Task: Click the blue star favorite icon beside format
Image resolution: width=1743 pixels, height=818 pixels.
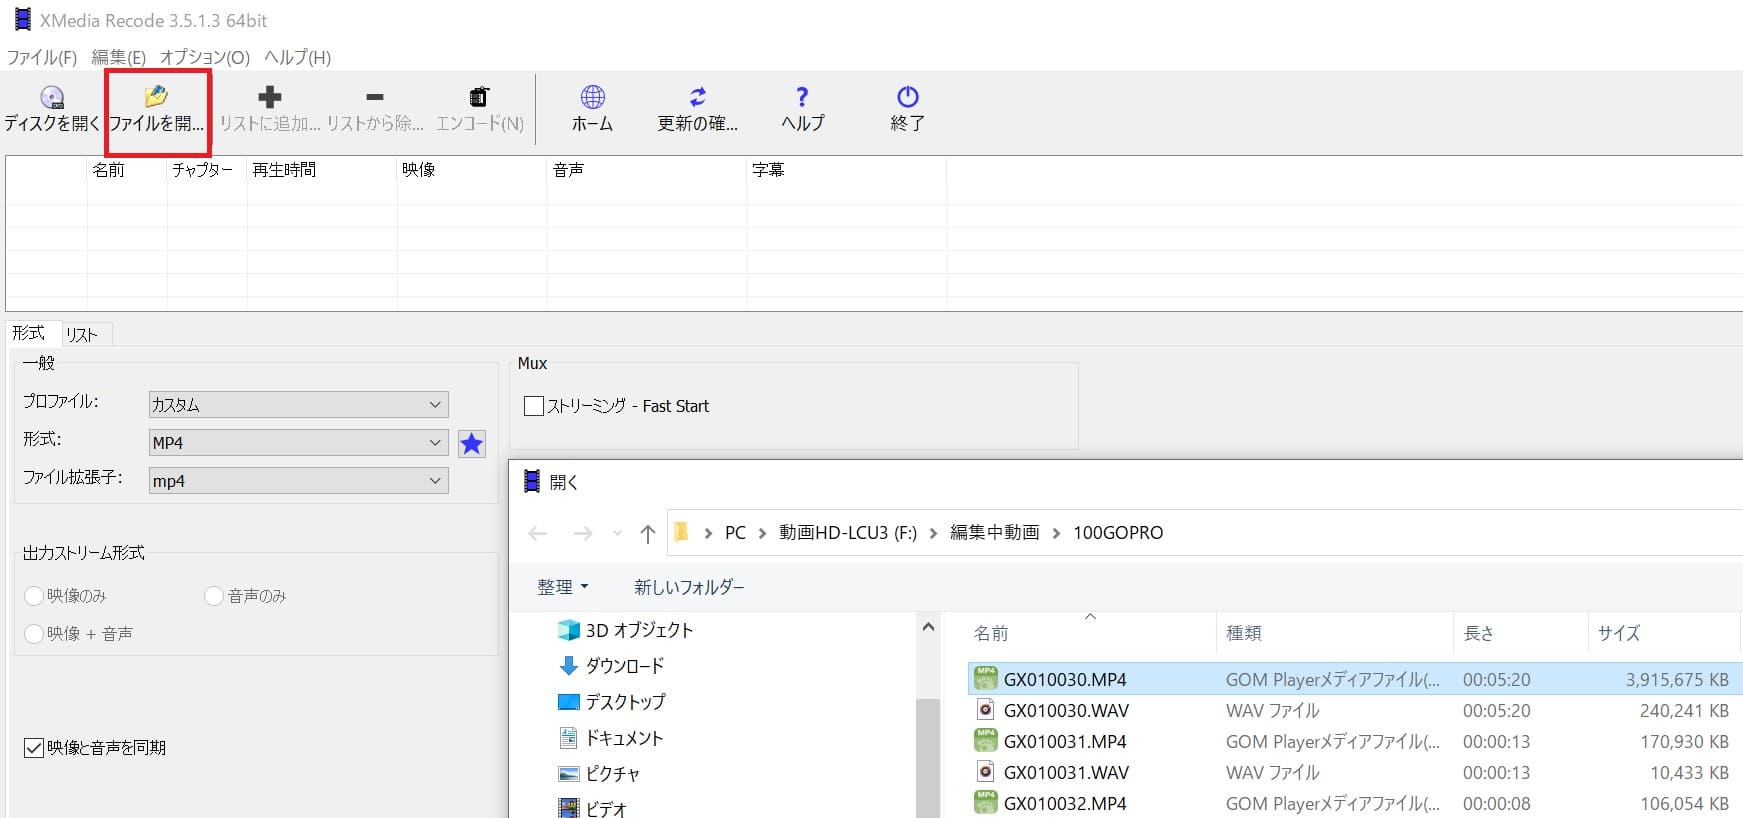Action: [472, 443]
